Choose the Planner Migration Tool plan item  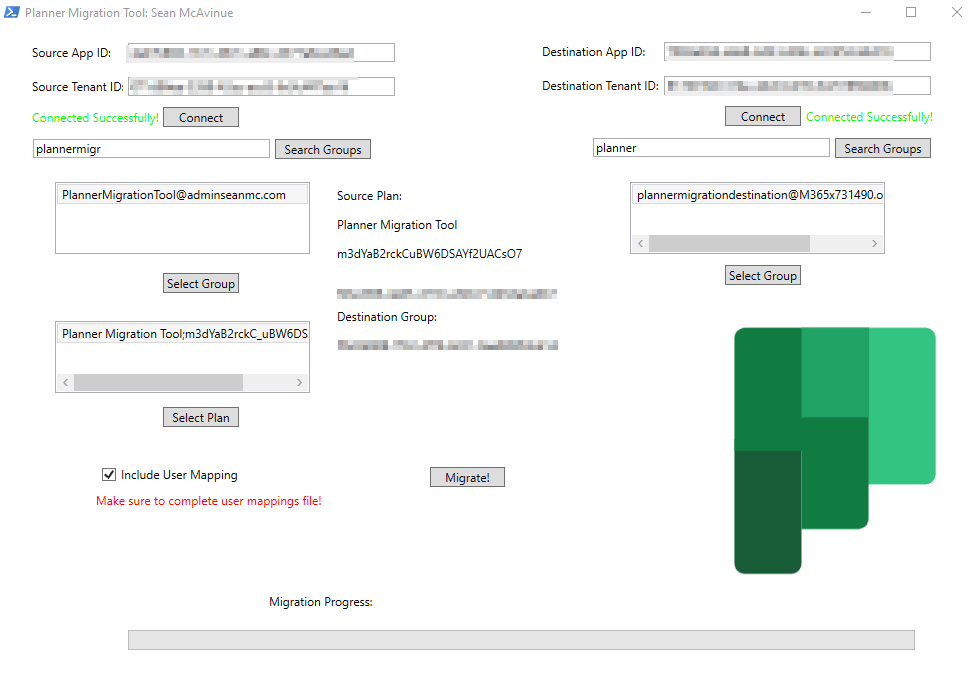click(x=185, y=334)
